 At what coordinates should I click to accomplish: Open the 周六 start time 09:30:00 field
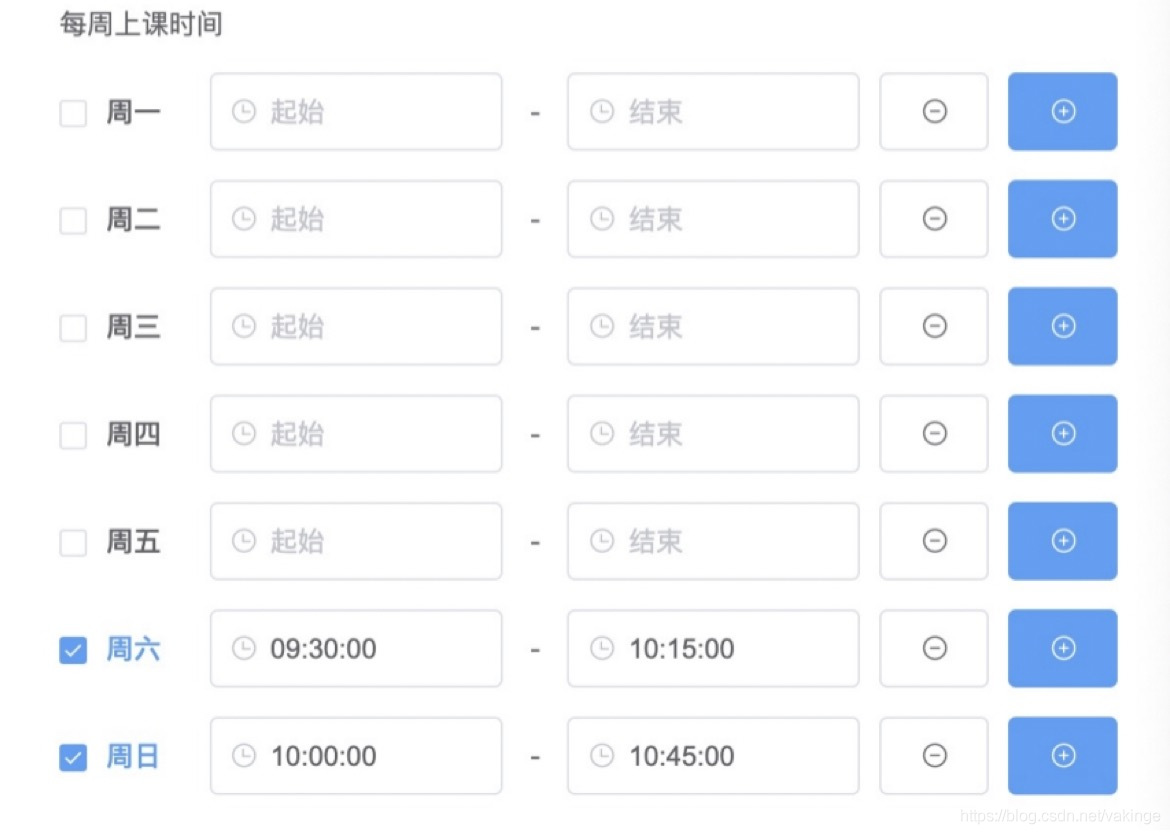click(x=356, y=648)
